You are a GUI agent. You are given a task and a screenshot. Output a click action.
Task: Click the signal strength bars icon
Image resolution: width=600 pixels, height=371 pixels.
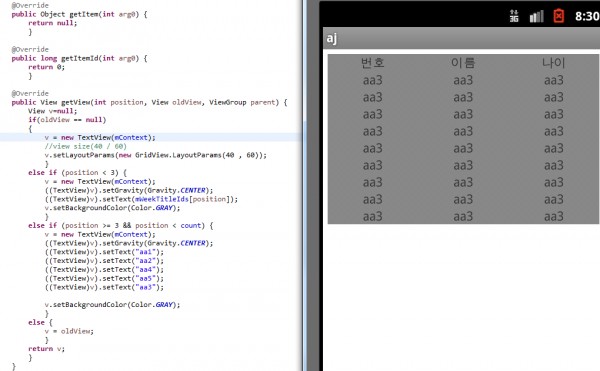tap(536, 16)
